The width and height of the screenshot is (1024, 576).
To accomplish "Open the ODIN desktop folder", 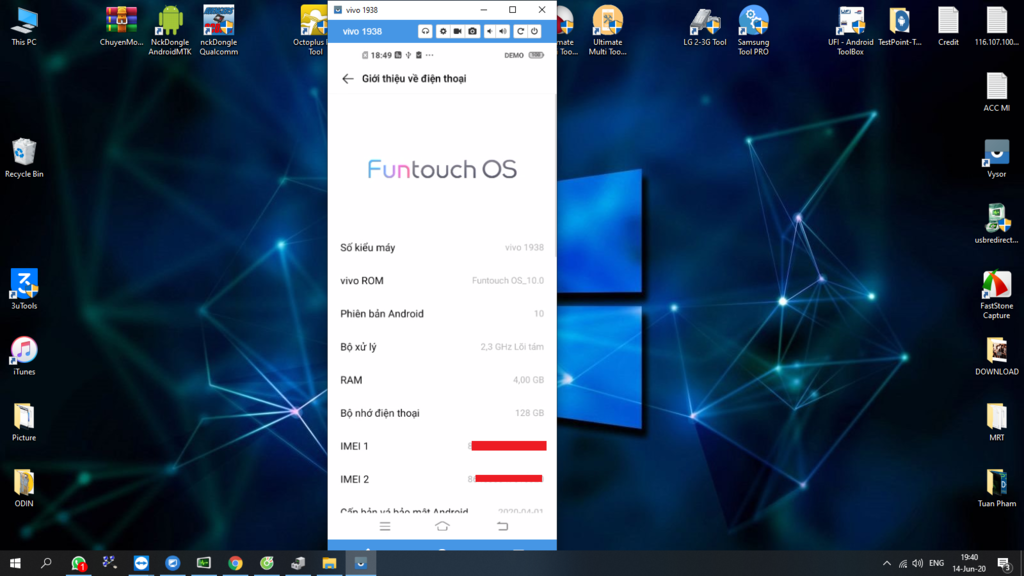I will tap(24, 488).
